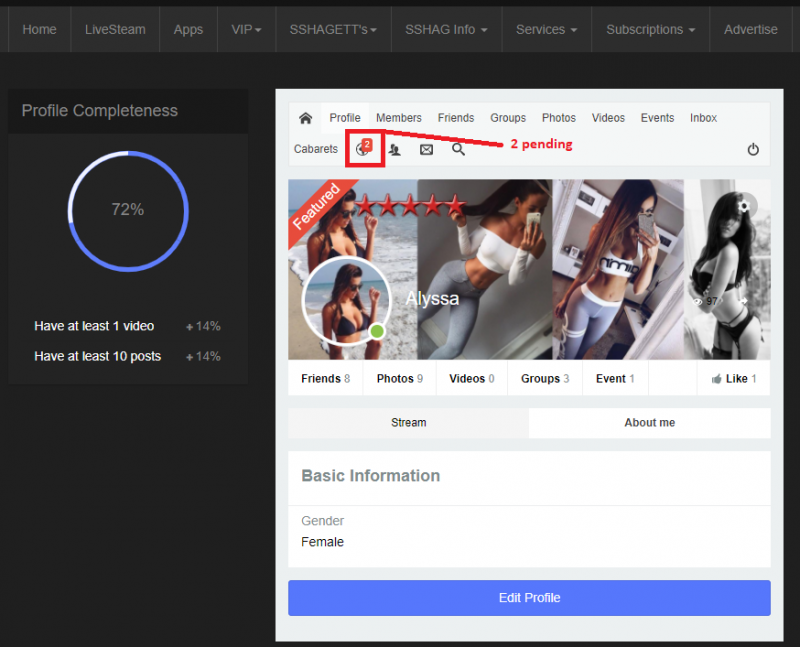
Task: Expand the VIP dropdown menu
Action: tap(246, 30)
